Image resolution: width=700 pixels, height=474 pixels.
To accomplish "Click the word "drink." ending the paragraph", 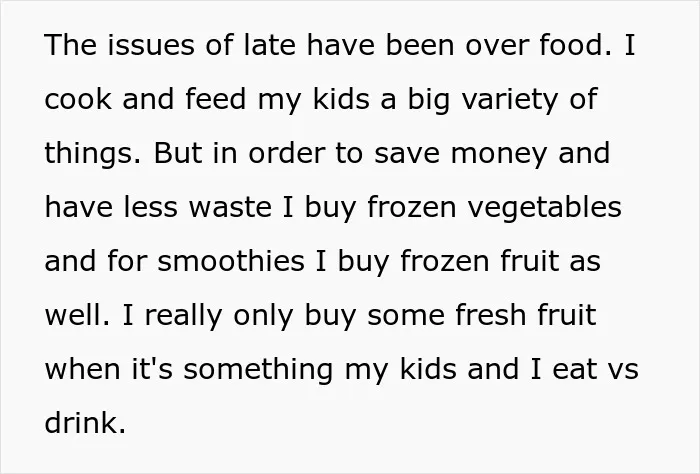I will [86, 423].
